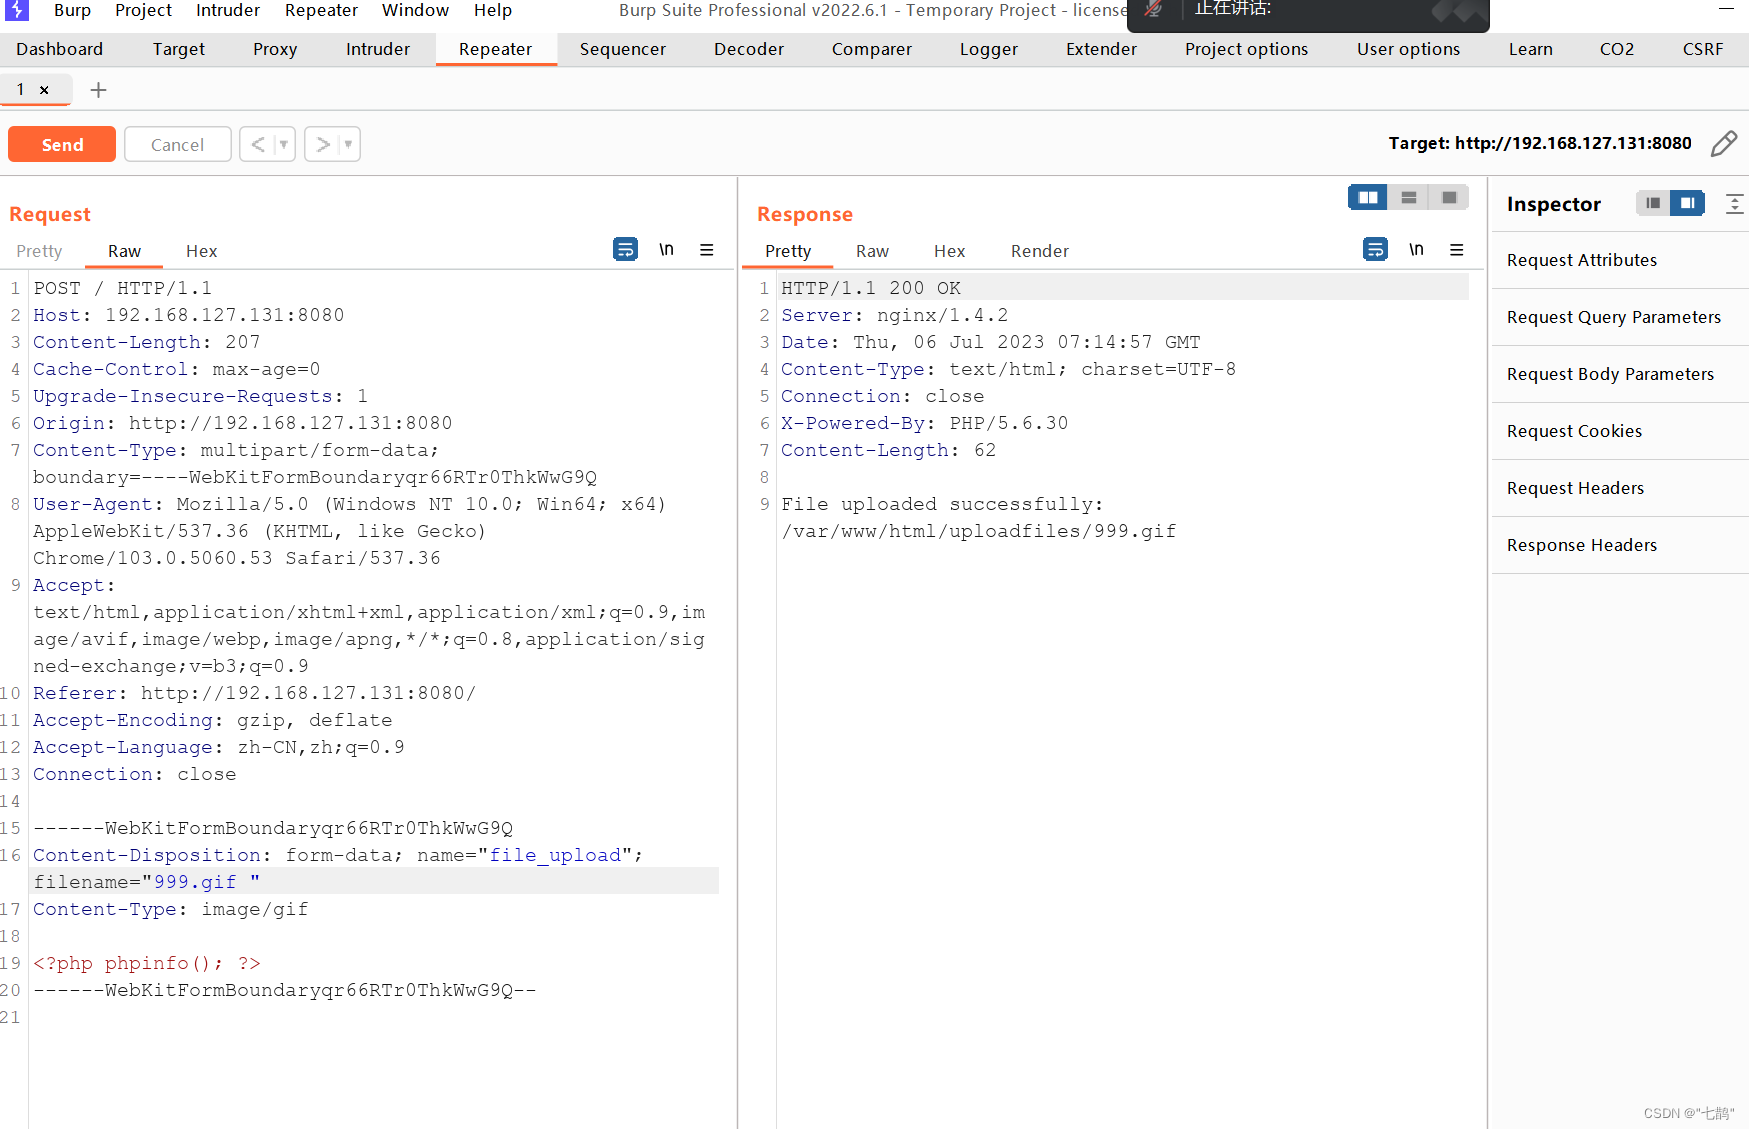
Task: Edit the target with the pencil icon
Action: (x=1724, y=143)
